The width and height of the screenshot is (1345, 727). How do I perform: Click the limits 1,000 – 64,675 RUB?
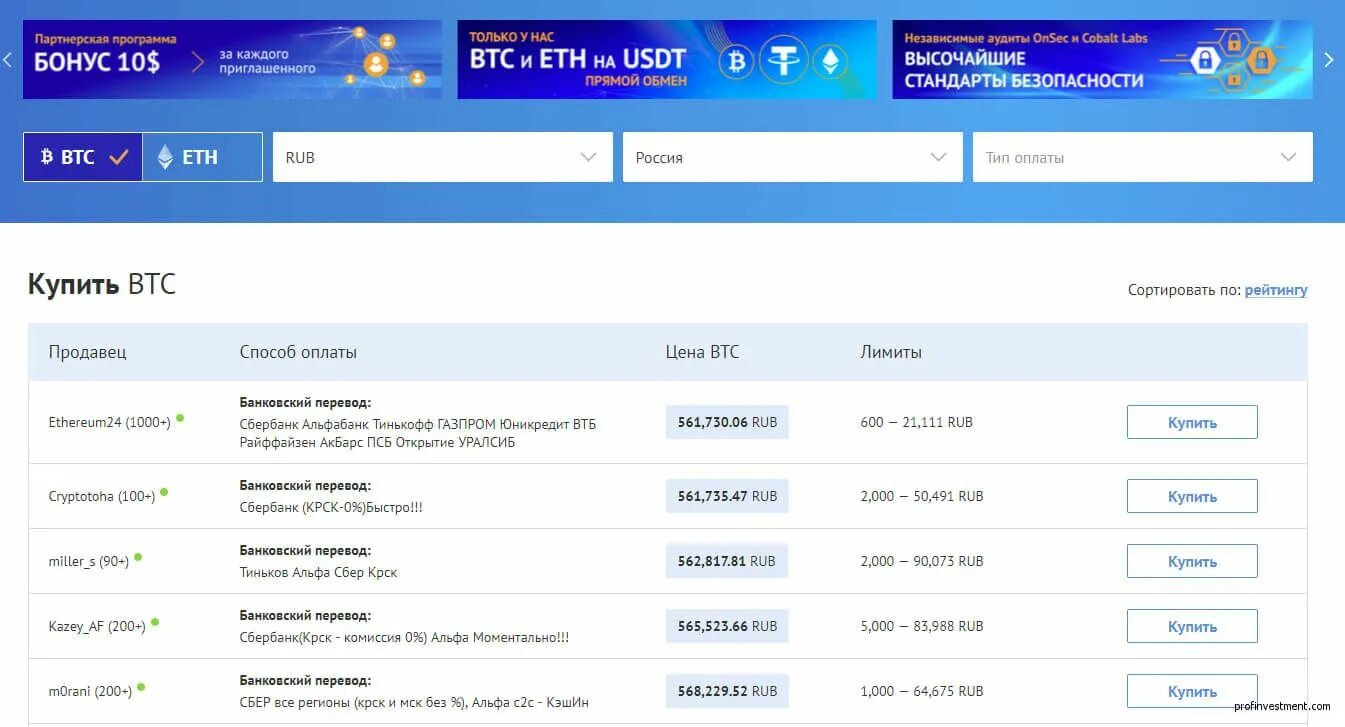pos(922,691)
